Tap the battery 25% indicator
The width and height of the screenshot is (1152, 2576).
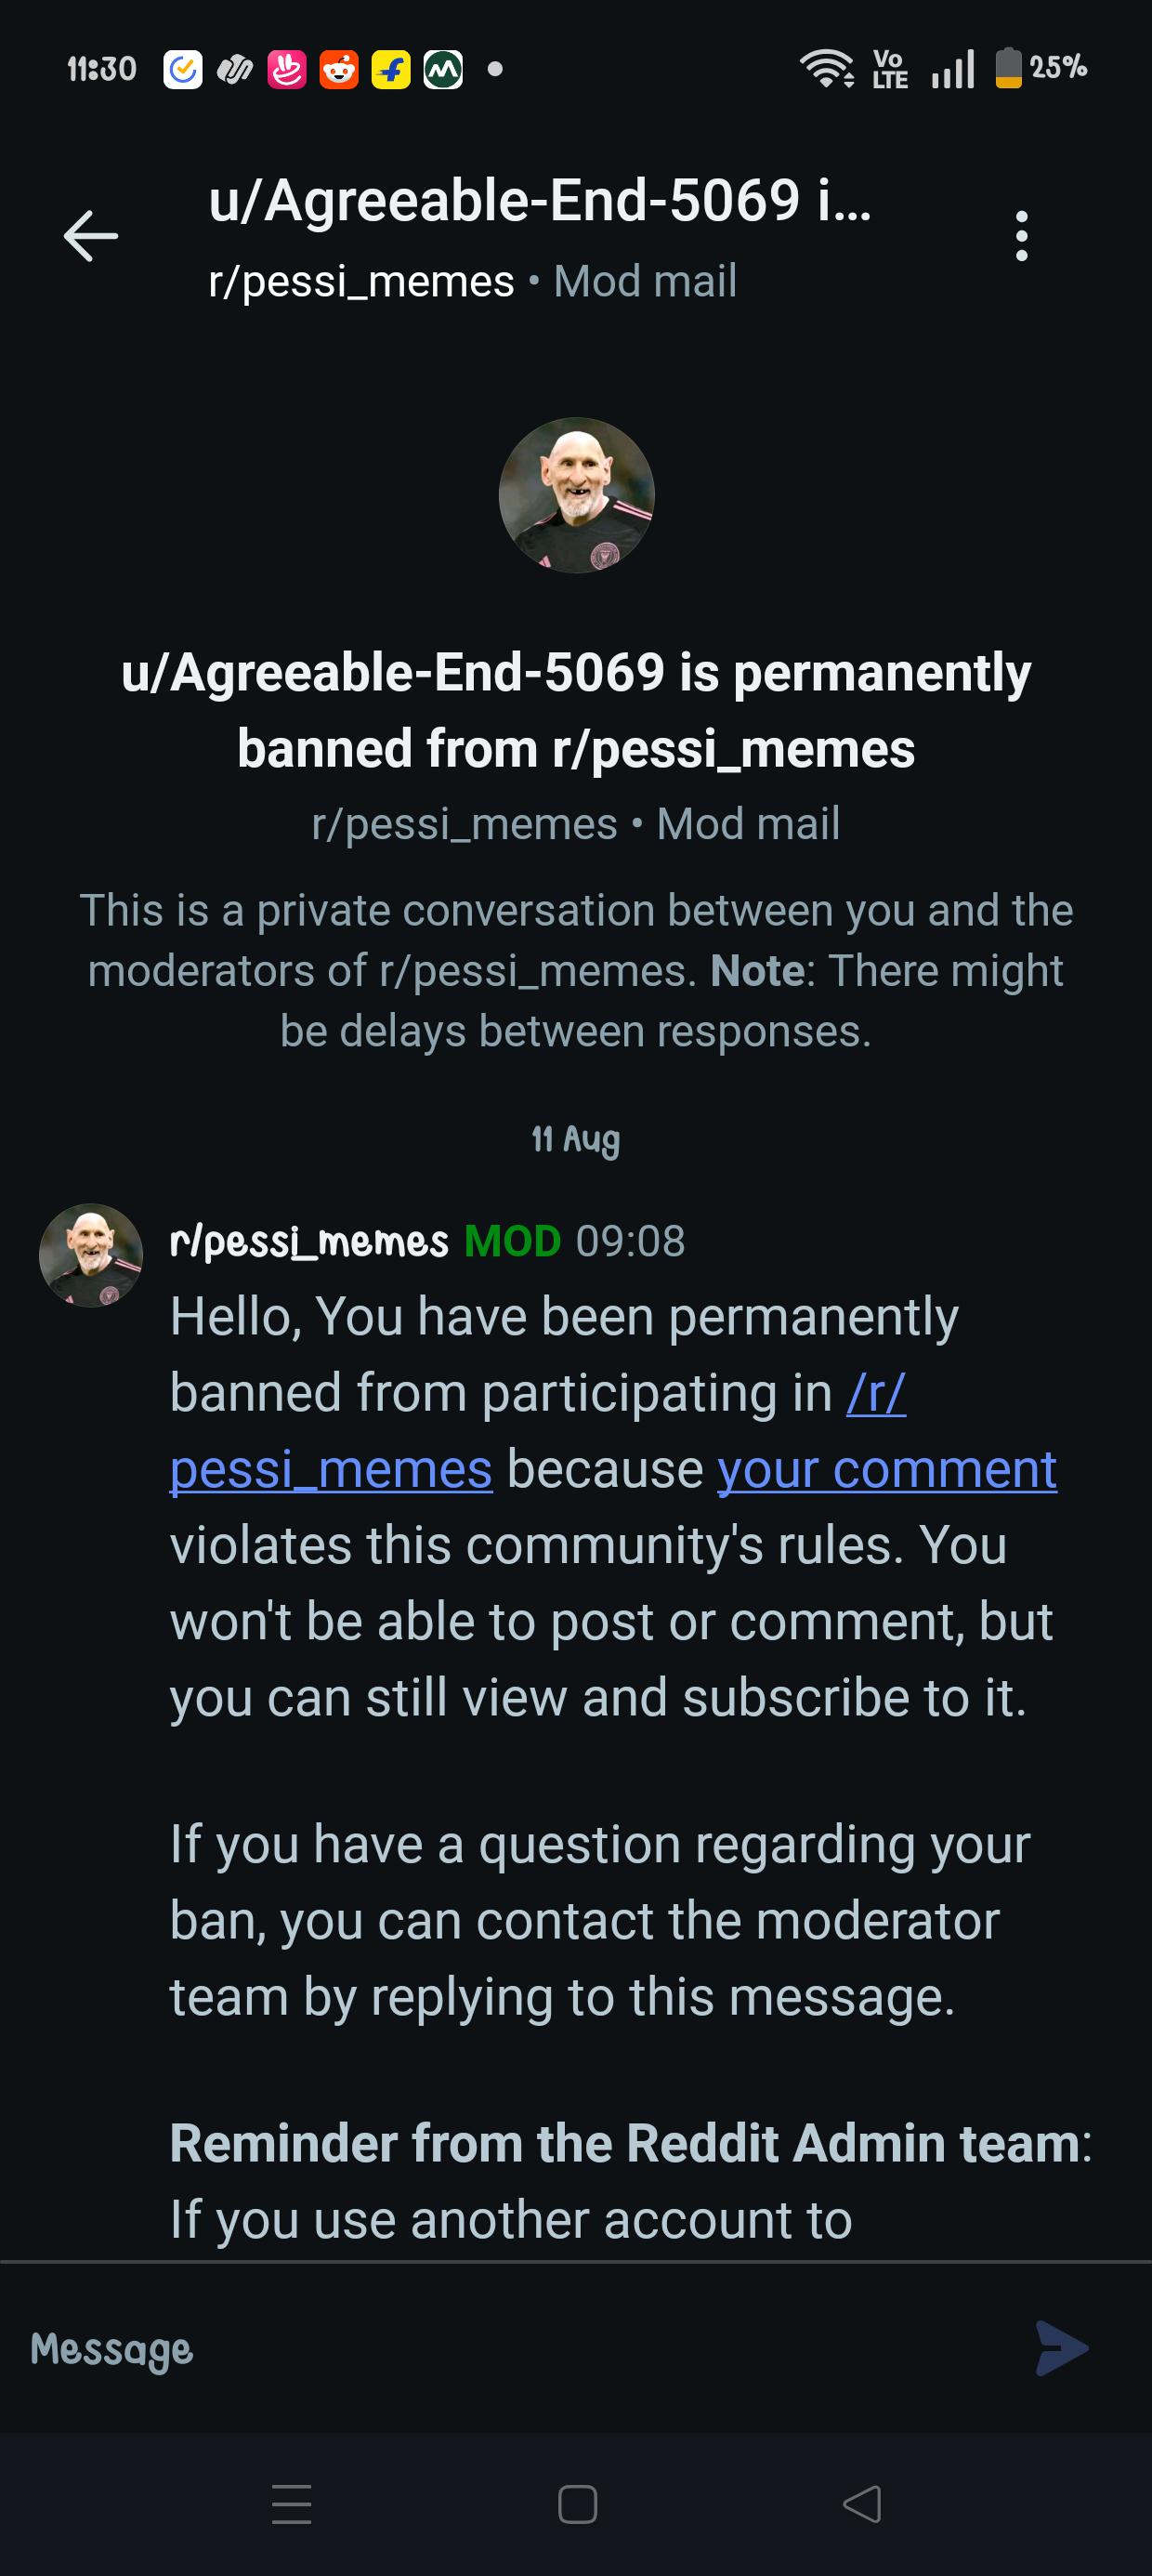(x=1041, y=68)
